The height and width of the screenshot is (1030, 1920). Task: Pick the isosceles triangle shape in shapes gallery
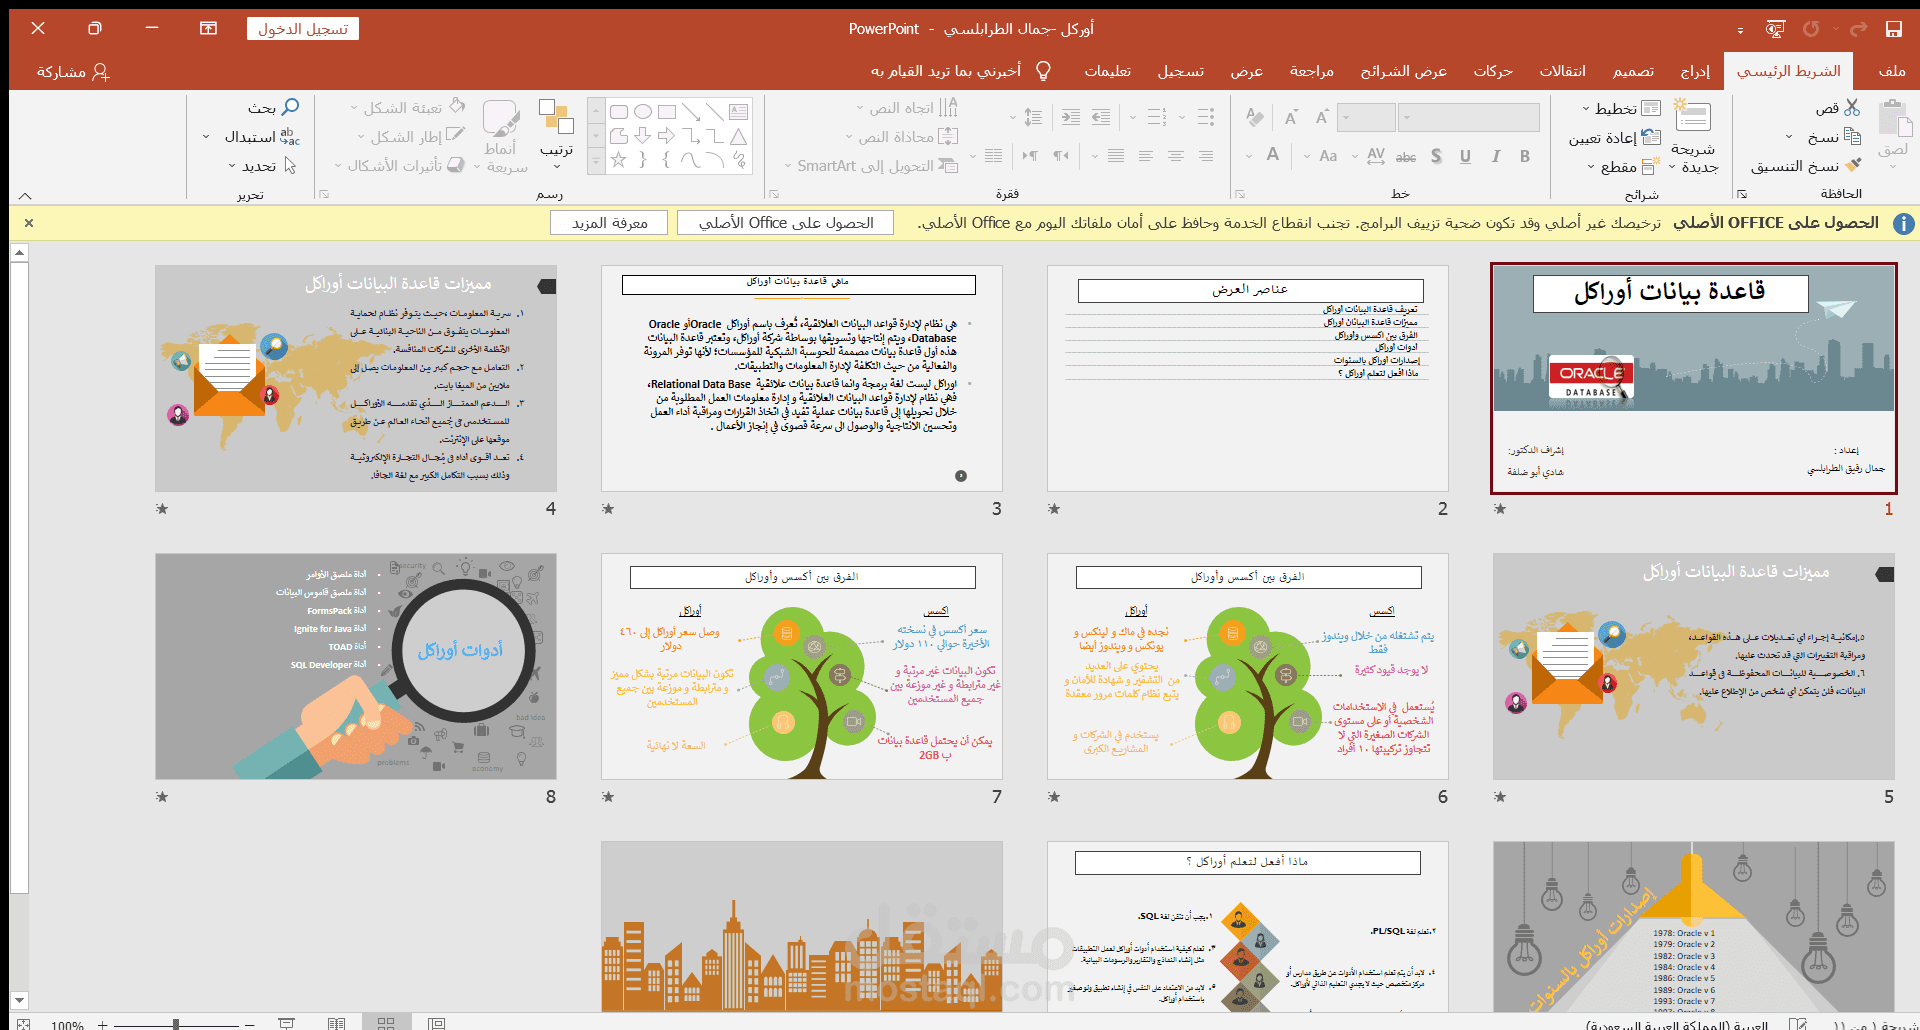739,136
